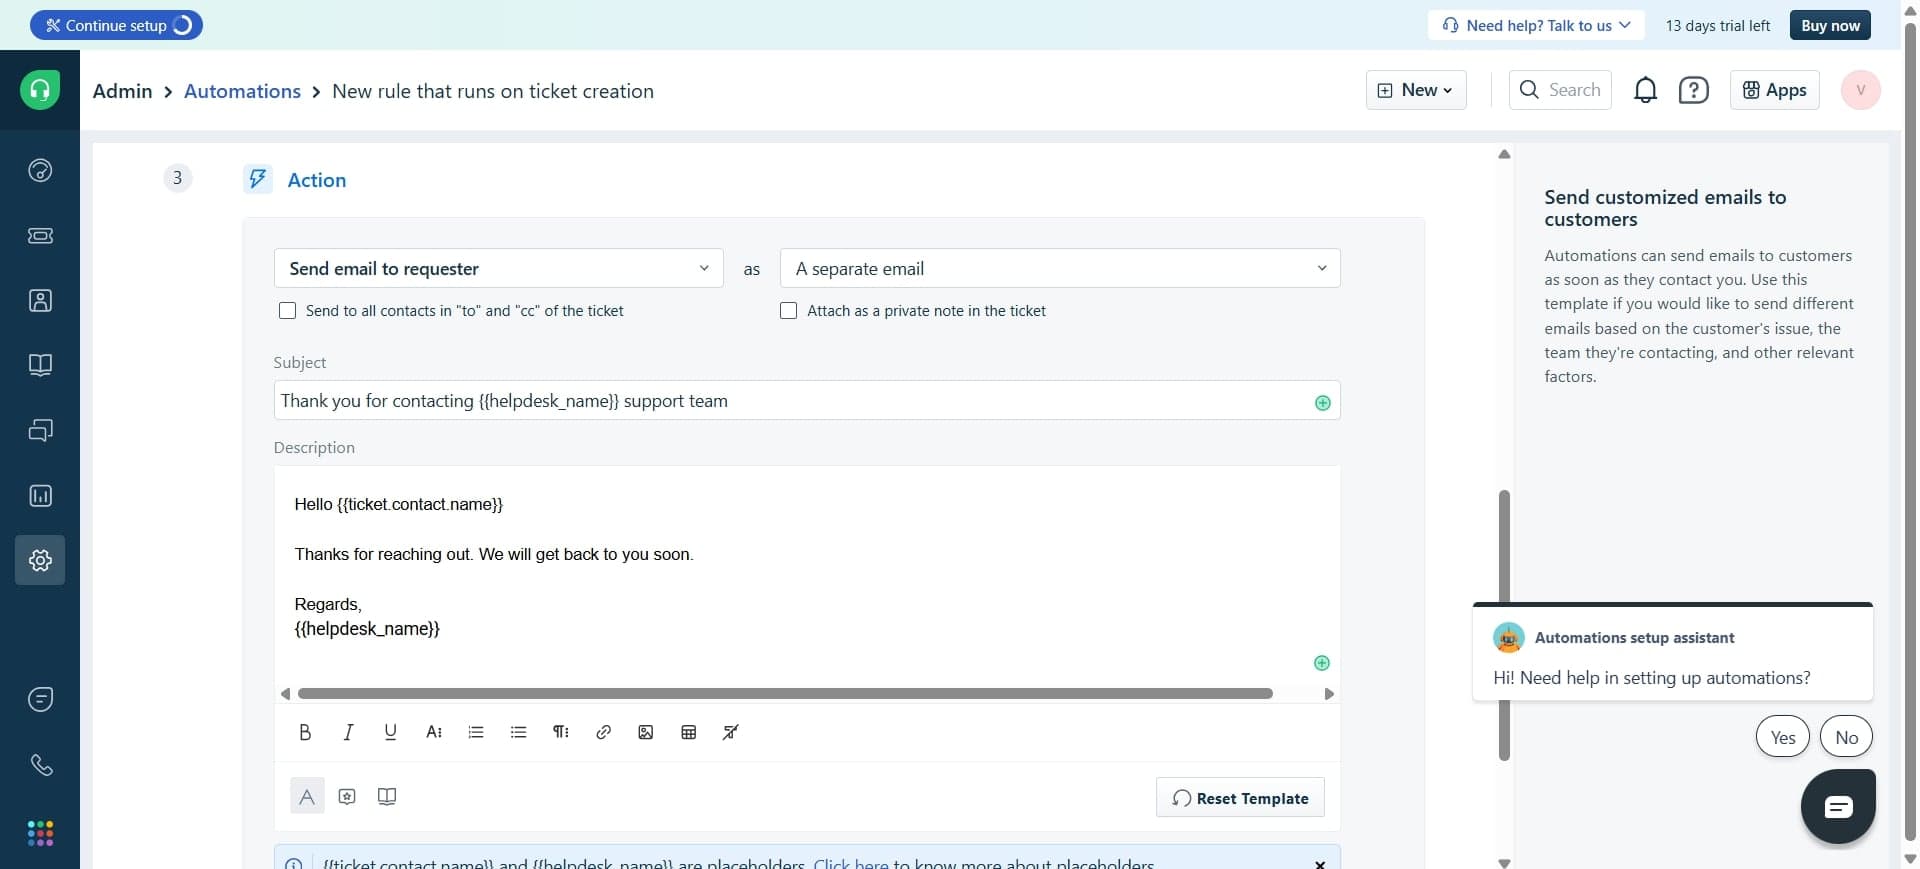This screenshot has height=869, width=1920.
Task: Open the Solutions knowledge base book icon
Action: tap(40, 365)
